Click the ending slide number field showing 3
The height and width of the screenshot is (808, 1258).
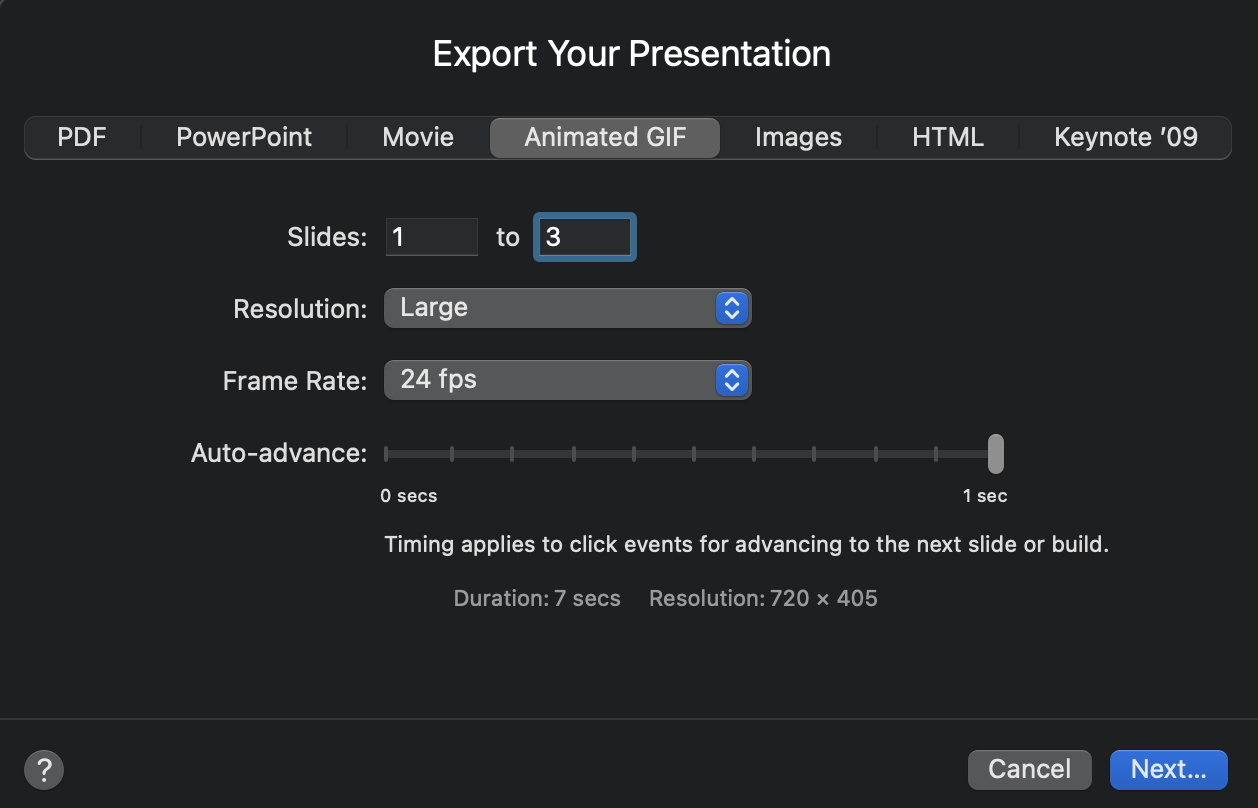pyautogui.click(x=584, y=237)
